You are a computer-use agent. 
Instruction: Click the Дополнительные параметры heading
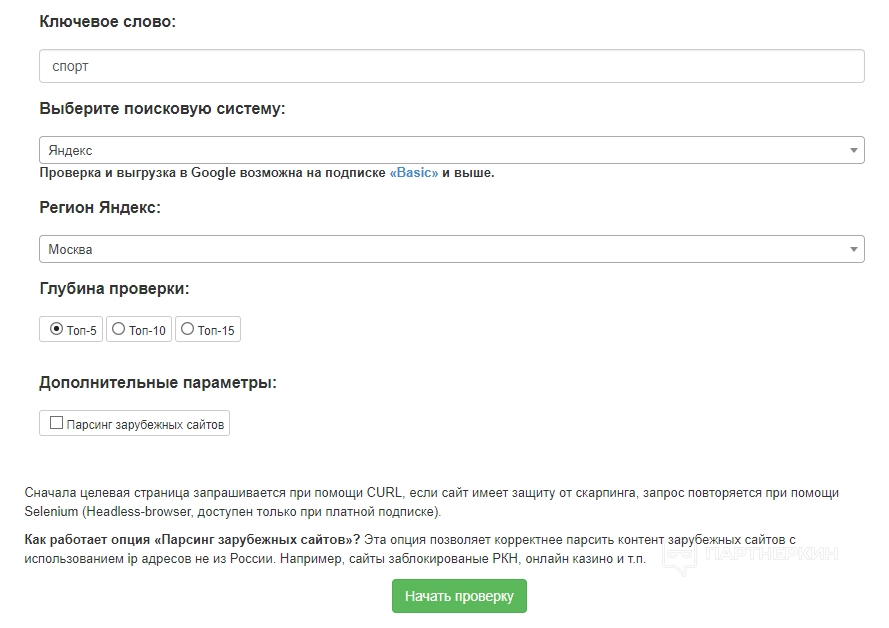tap(158, 382)
